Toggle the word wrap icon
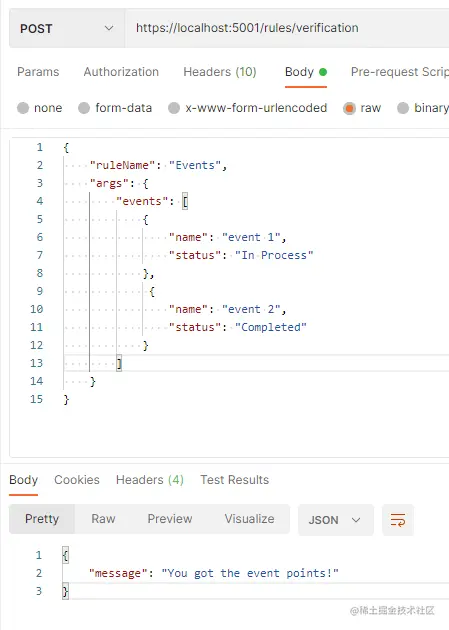449x630 pixels. tap(398, 520)
